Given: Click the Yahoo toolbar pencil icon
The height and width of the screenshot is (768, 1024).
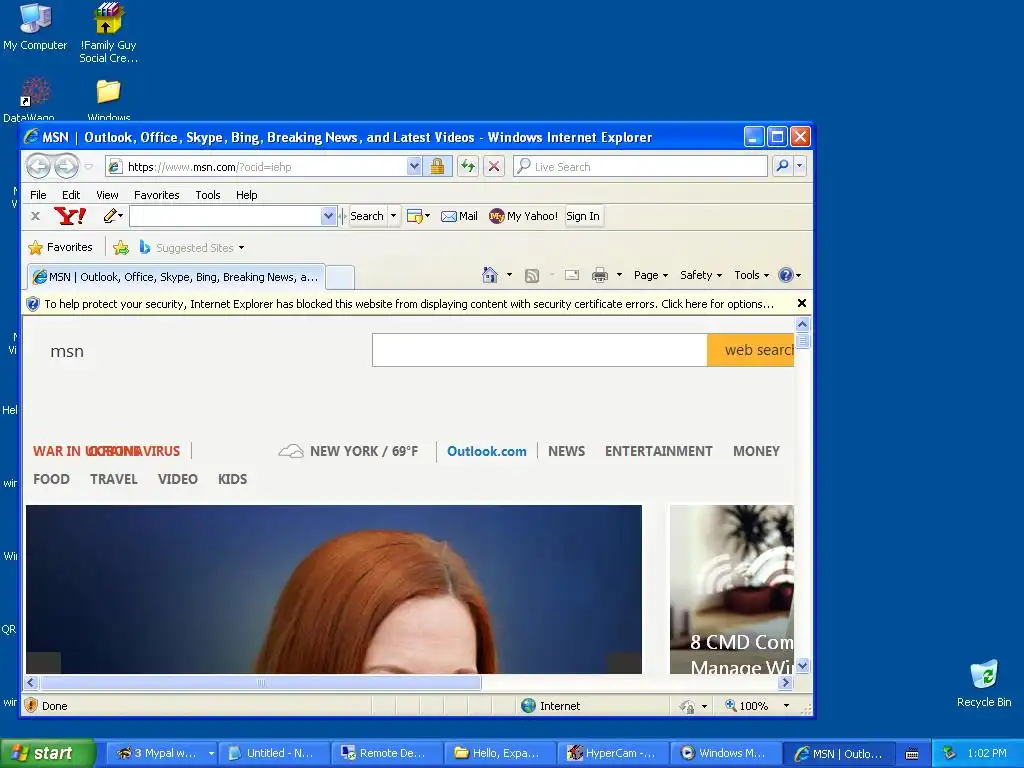Looking at the screenshot, I should [x=110, y=216].
